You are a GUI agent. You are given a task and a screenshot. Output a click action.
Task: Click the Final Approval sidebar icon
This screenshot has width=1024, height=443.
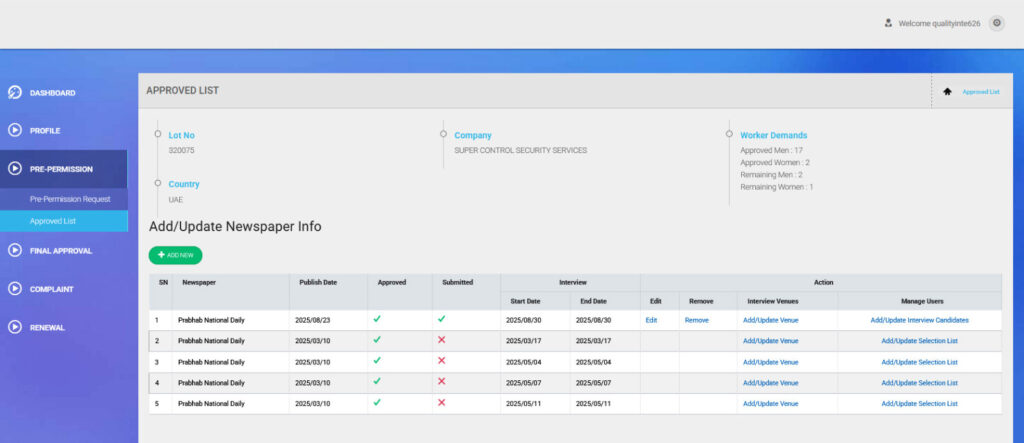[15, 251]
